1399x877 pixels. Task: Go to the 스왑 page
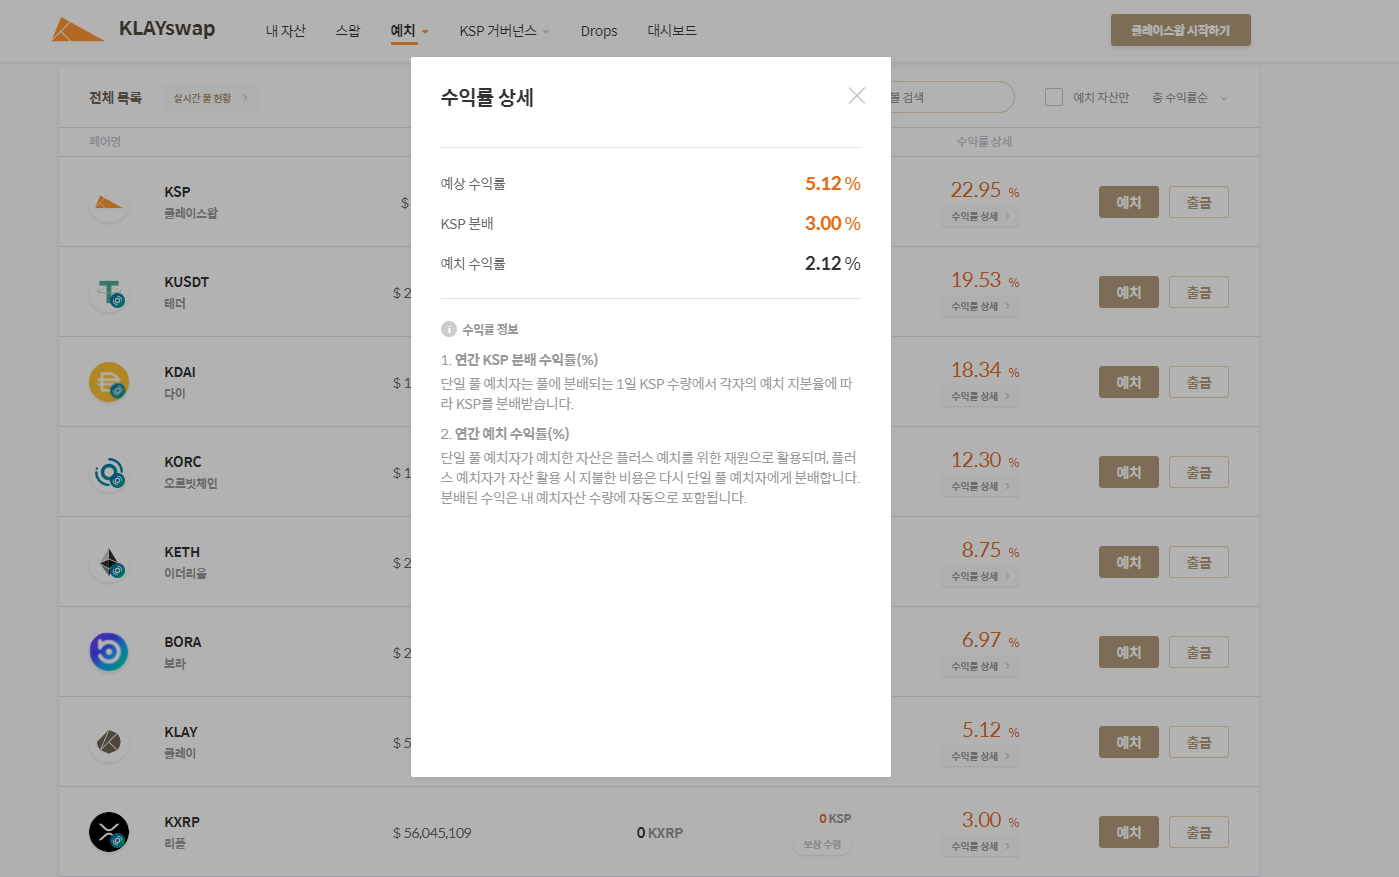348,31
